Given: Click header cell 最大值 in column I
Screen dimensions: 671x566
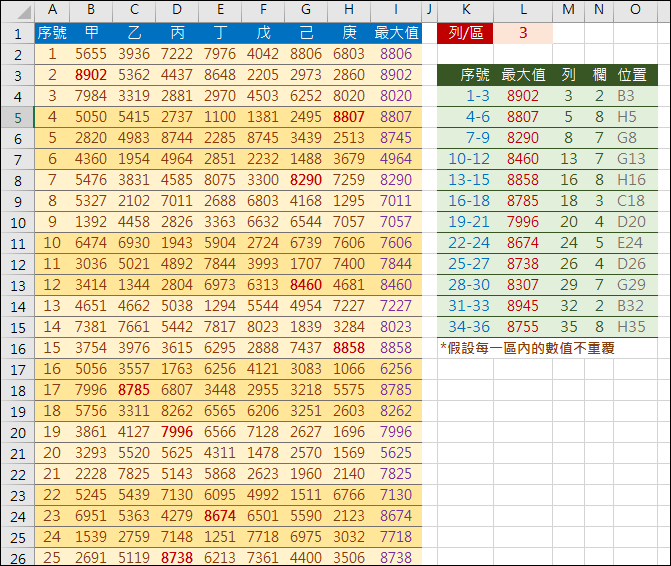Looking at the screenshot, I should [x=396, y=33].
